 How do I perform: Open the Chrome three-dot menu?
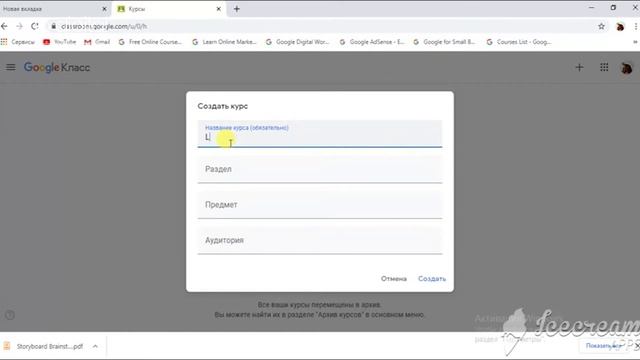636,27
